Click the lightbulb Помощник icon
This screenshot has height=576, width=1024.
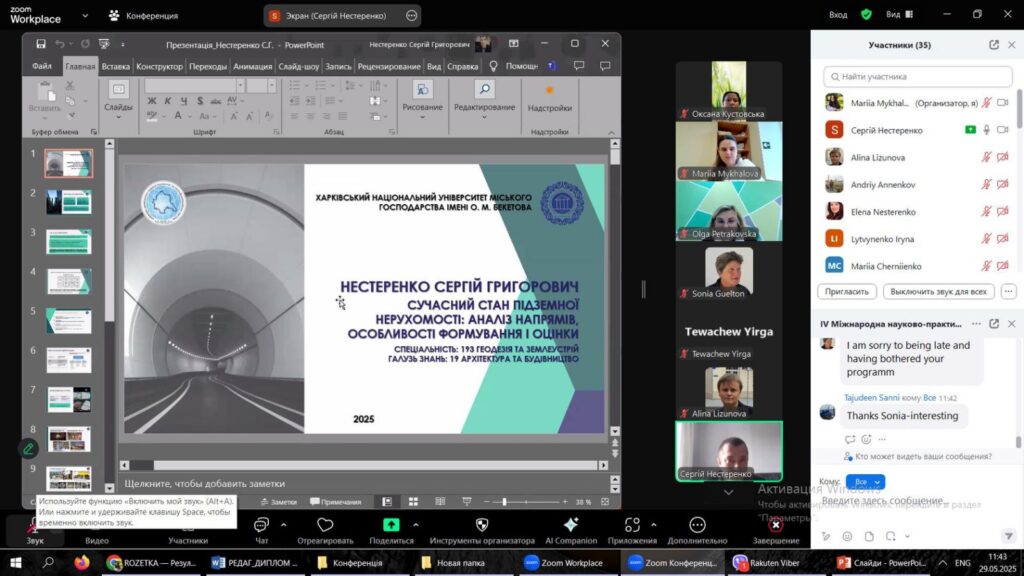[x=494, y=66]
